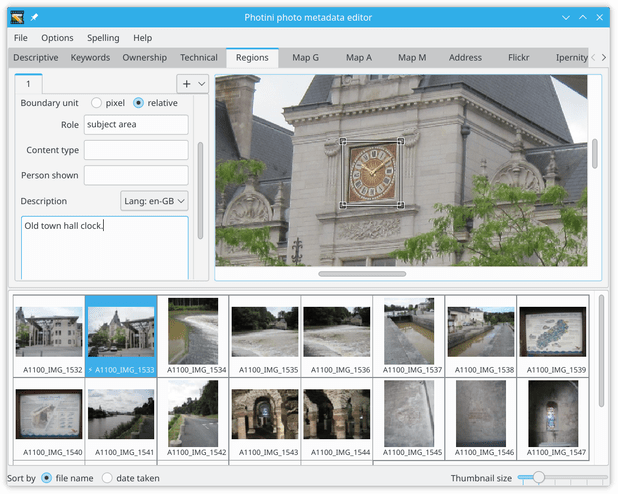618x494 pixels.
Task: Select thumbnail A1100_IMG_1547
Action: pyautogui.click(x=553, y=419)
